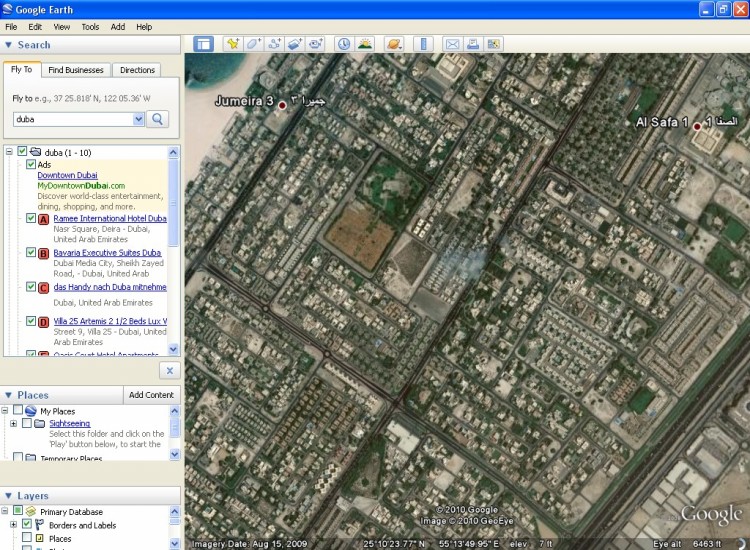Open the Help menu
Image resolution: width=750 pixels, height=550 pixels.
coord(144,27)
